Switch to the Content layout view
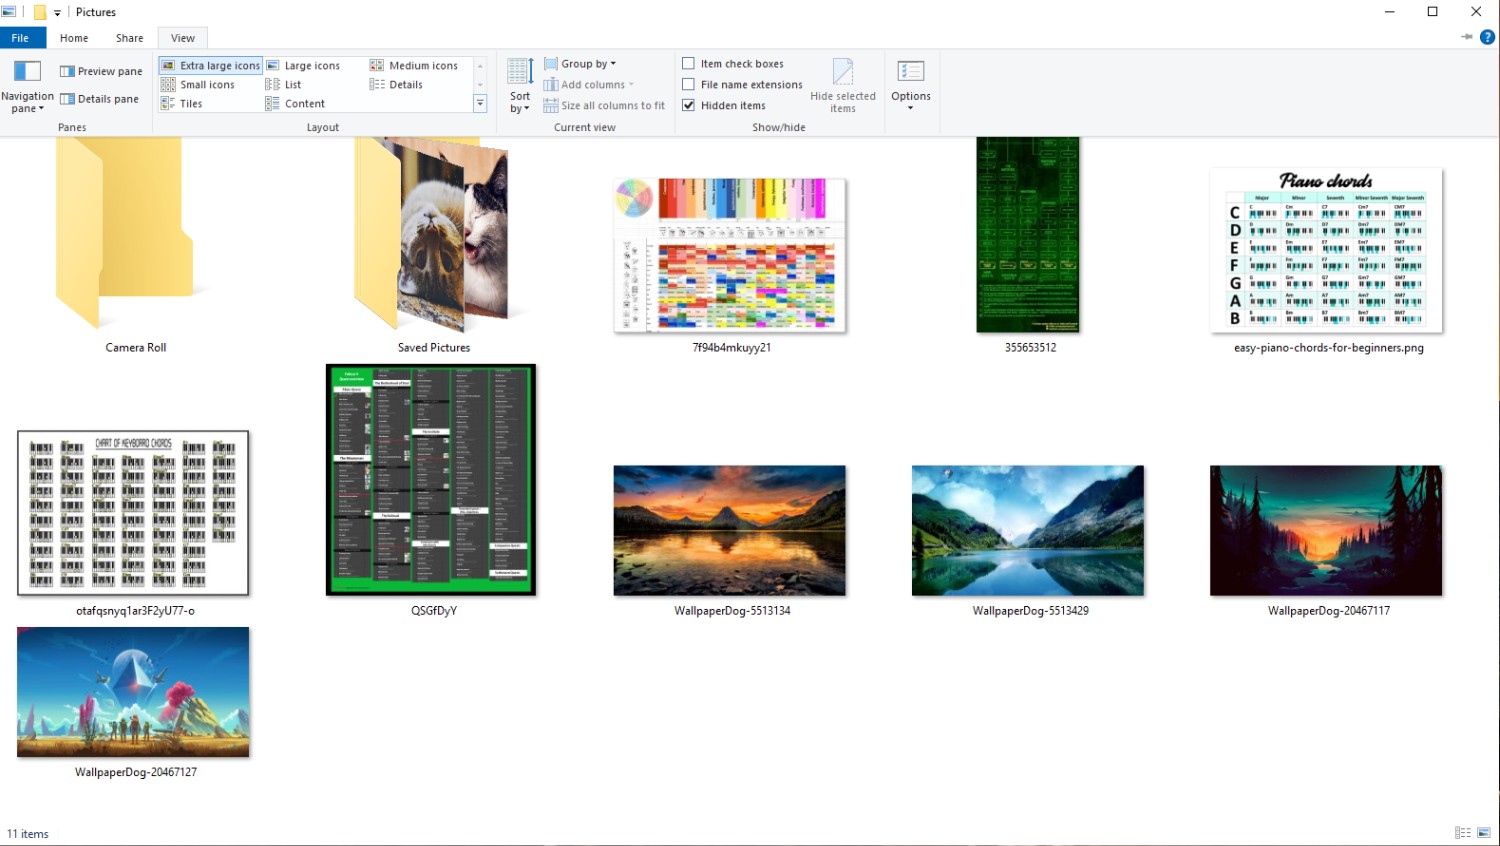Viewport: 1500px width, 846px height. 295,104
